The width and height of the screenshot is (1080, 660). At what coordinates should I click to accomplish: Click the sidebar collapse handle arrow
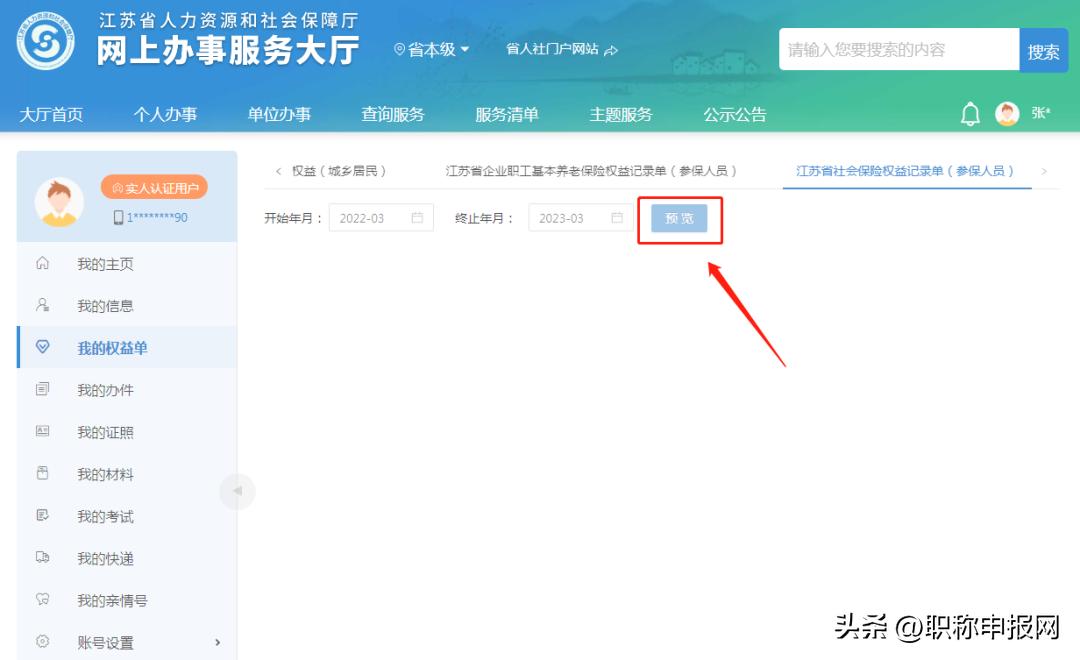coord(237,491)
